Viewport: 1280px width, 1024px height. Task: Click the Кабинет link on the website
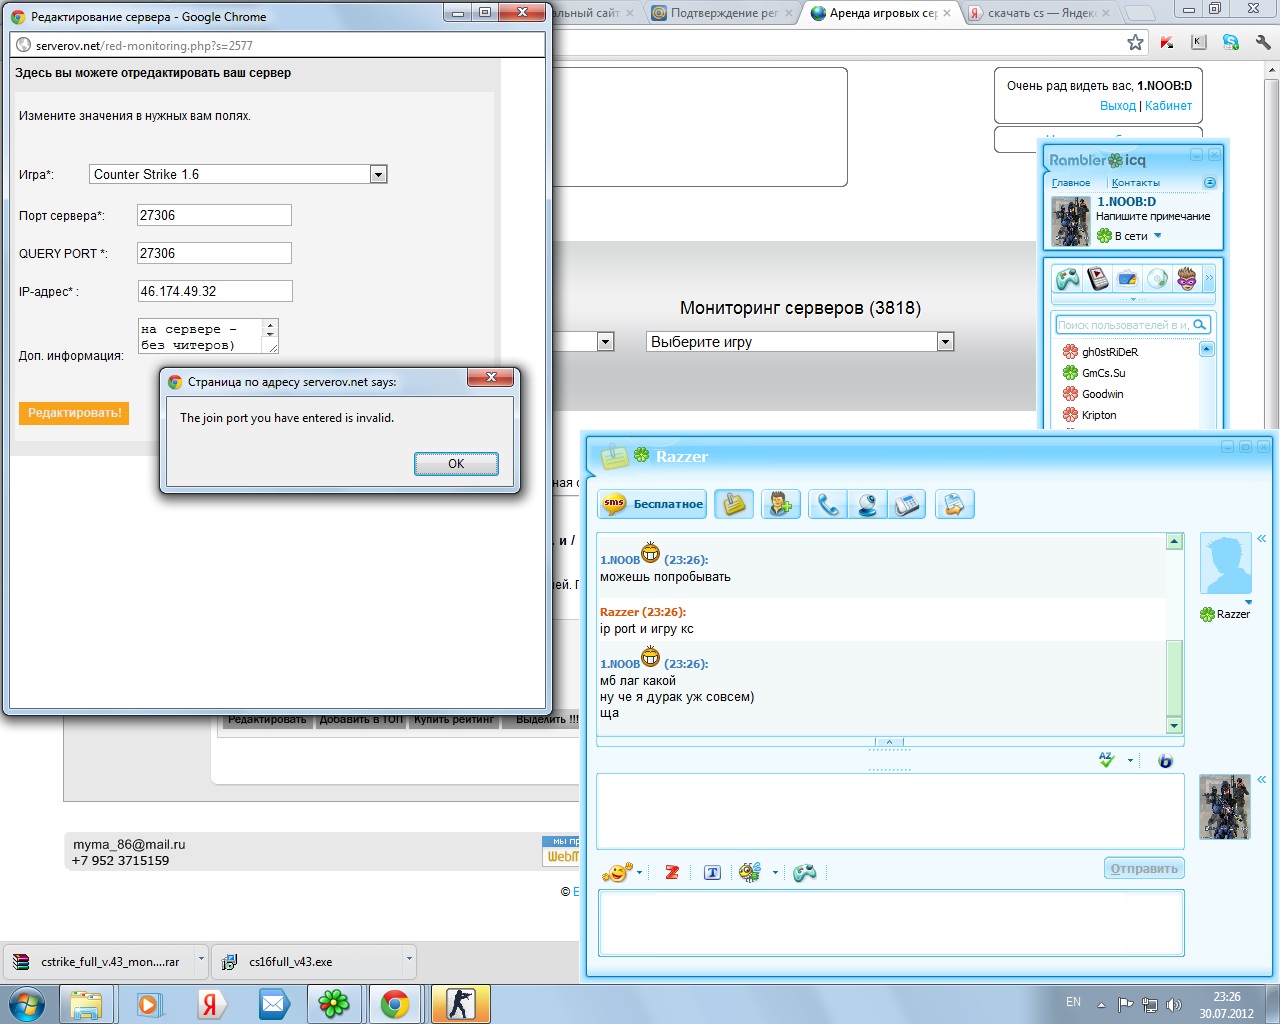coord(1168,106)
